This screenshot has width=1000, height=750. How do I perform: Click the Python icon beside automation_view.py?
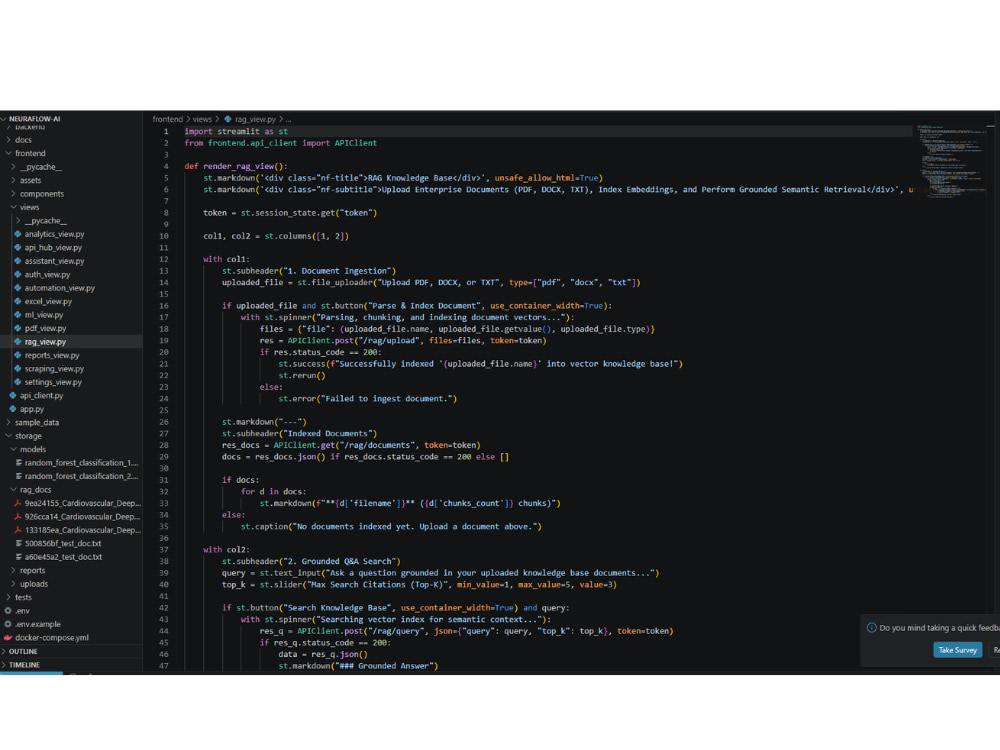[x=18, y=288]
